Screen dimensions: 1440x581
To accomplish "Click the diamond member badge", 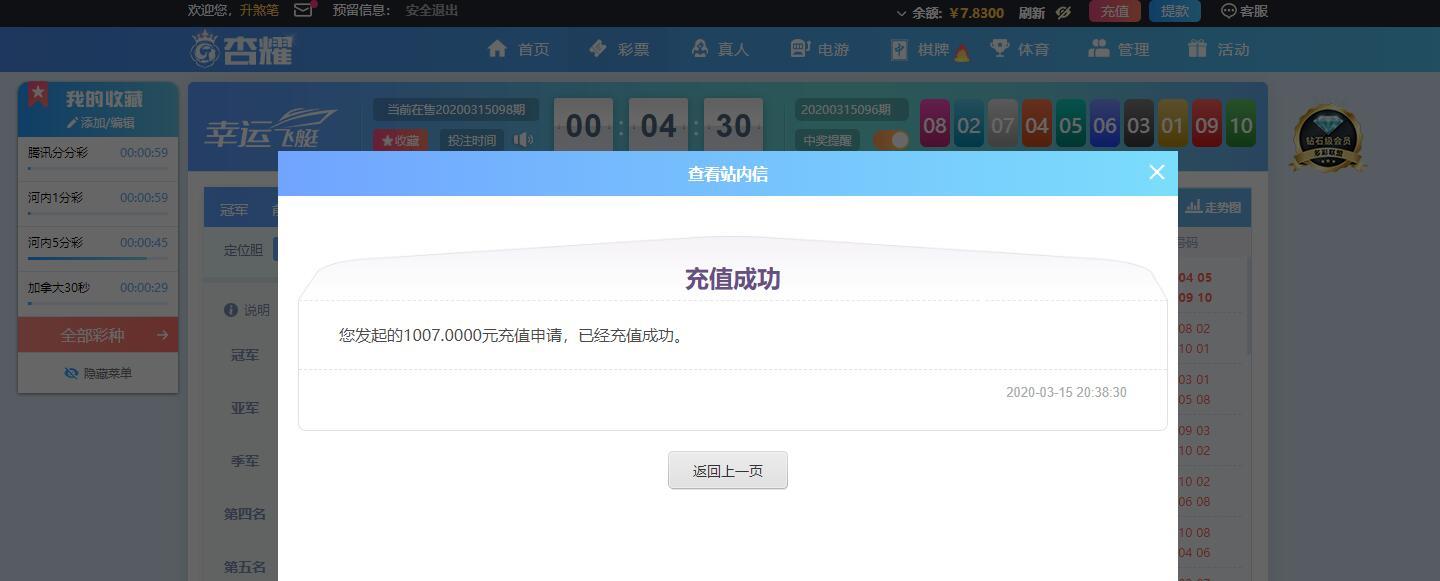I will 1327,138.
